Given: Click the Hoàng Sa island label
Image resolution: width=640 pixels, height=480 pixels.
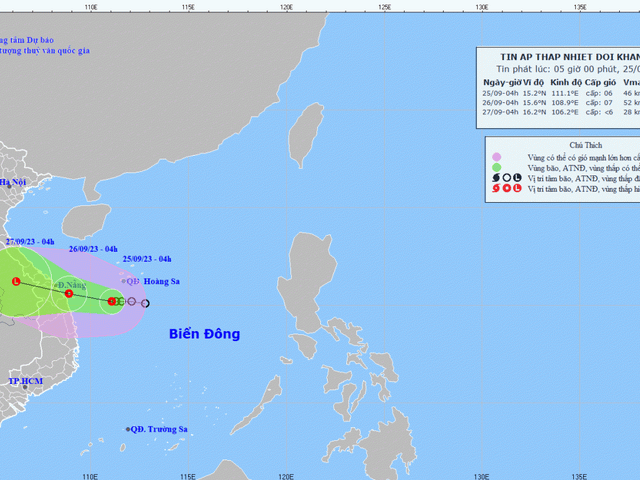Looking at the screenshot, I should pos(160,282).
